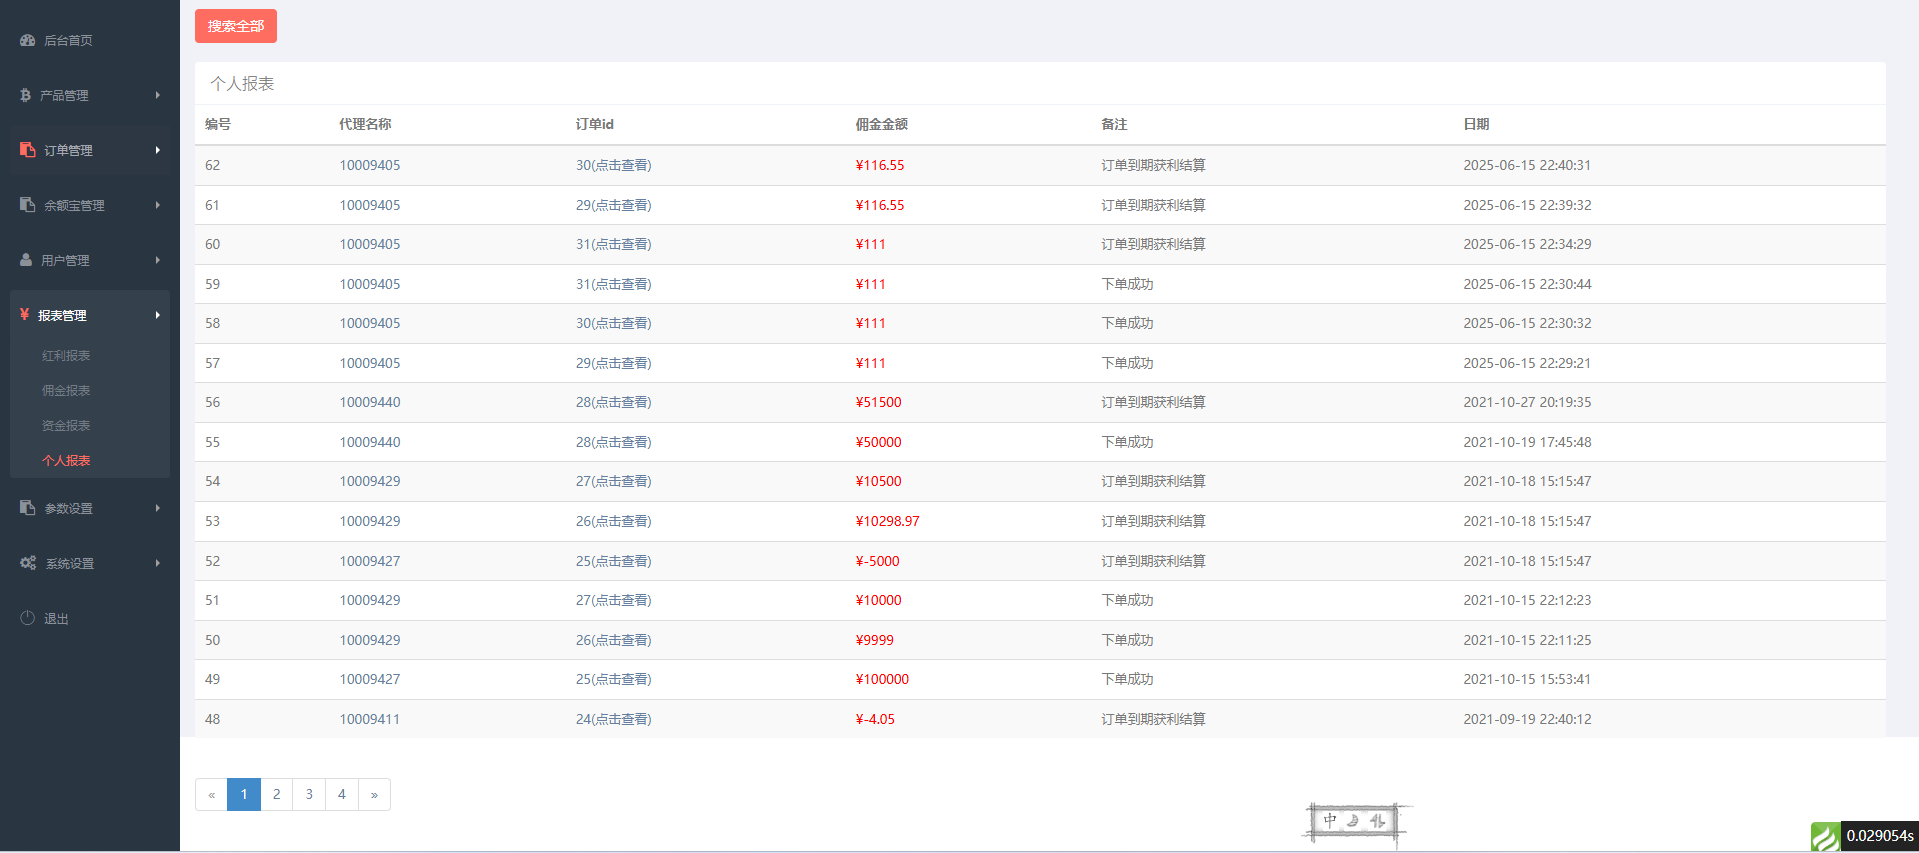Click the bitcoin icon for 产品管理
This screenshot has width=1919, height=853.
tap(25, 95)
